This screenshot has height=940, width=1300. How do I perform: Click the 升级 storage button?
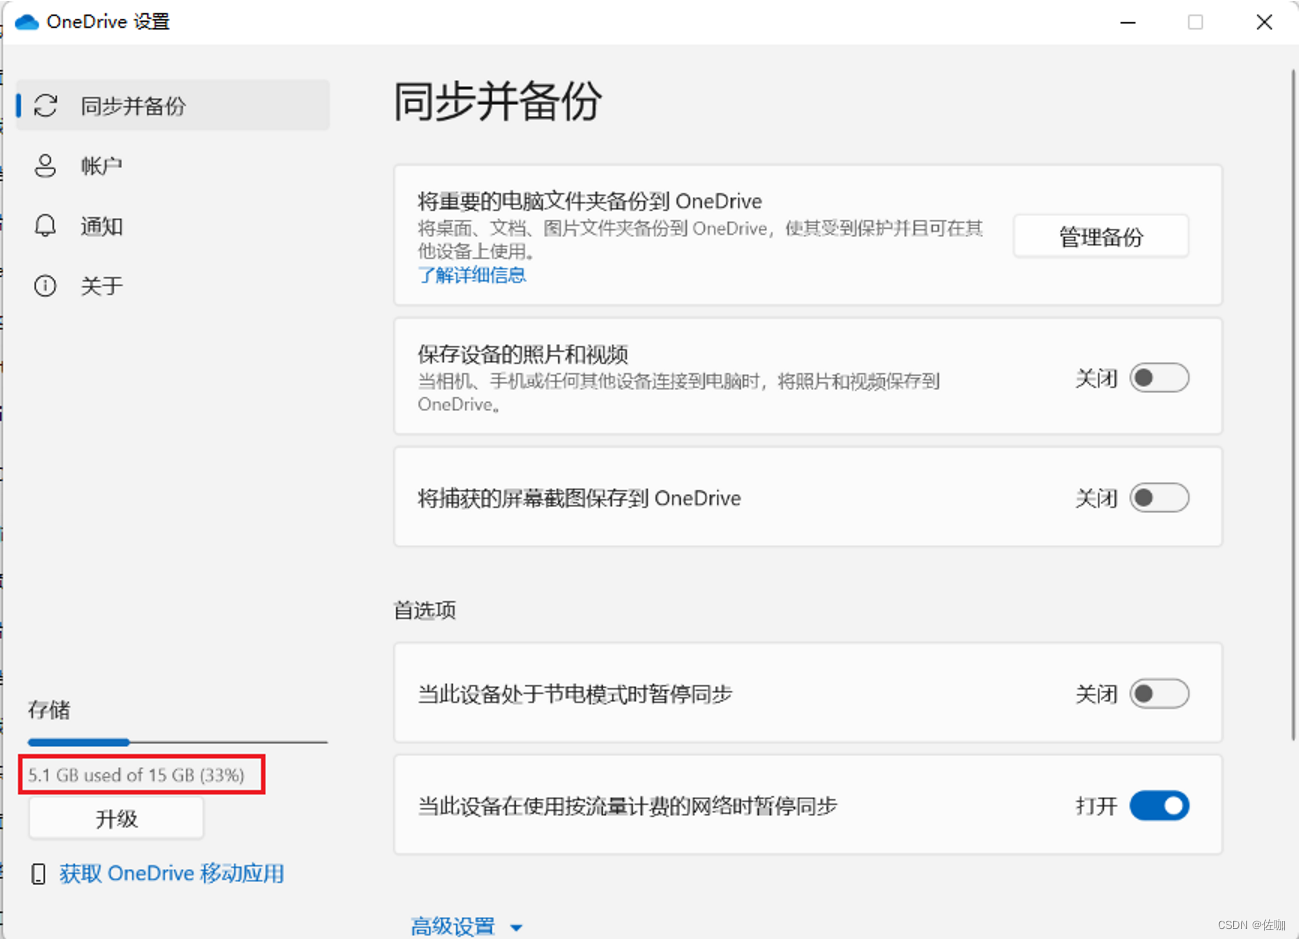[x=116, y=819]
